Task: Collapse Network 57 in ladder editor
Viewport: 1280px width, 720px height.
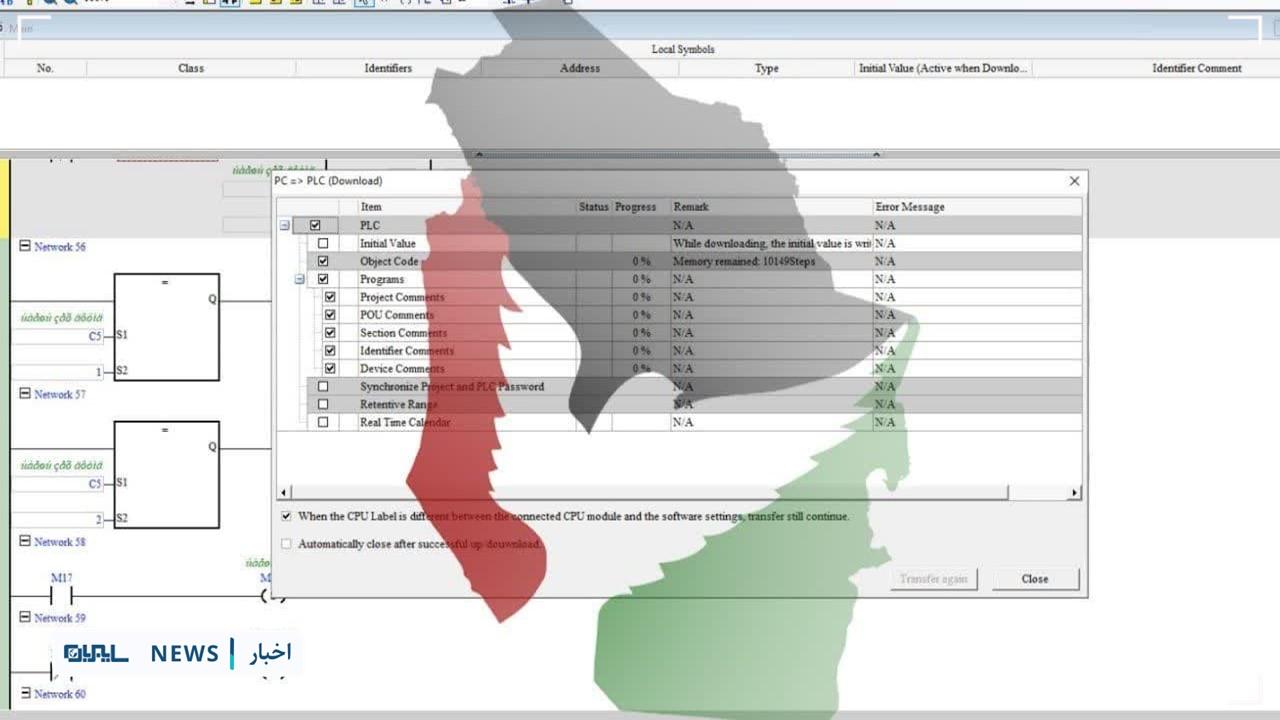Action: click(25, 394)
